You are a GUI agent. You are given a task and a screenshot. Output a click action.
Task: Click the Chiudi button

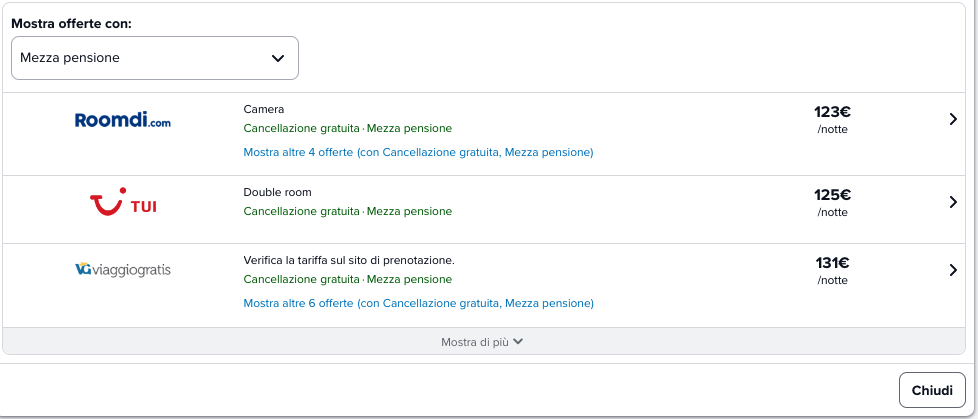pyautogui.click(x=932, y=390)
